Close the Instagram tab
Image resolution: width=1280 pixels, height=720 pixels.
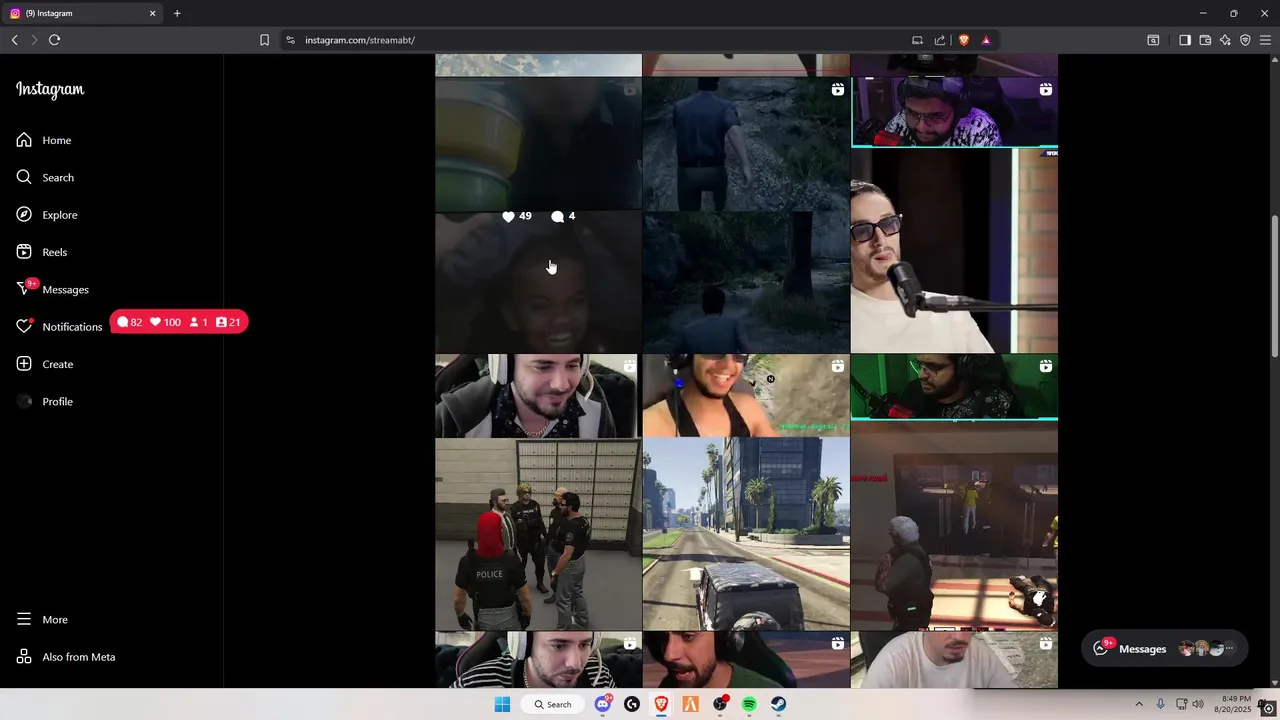153,13
